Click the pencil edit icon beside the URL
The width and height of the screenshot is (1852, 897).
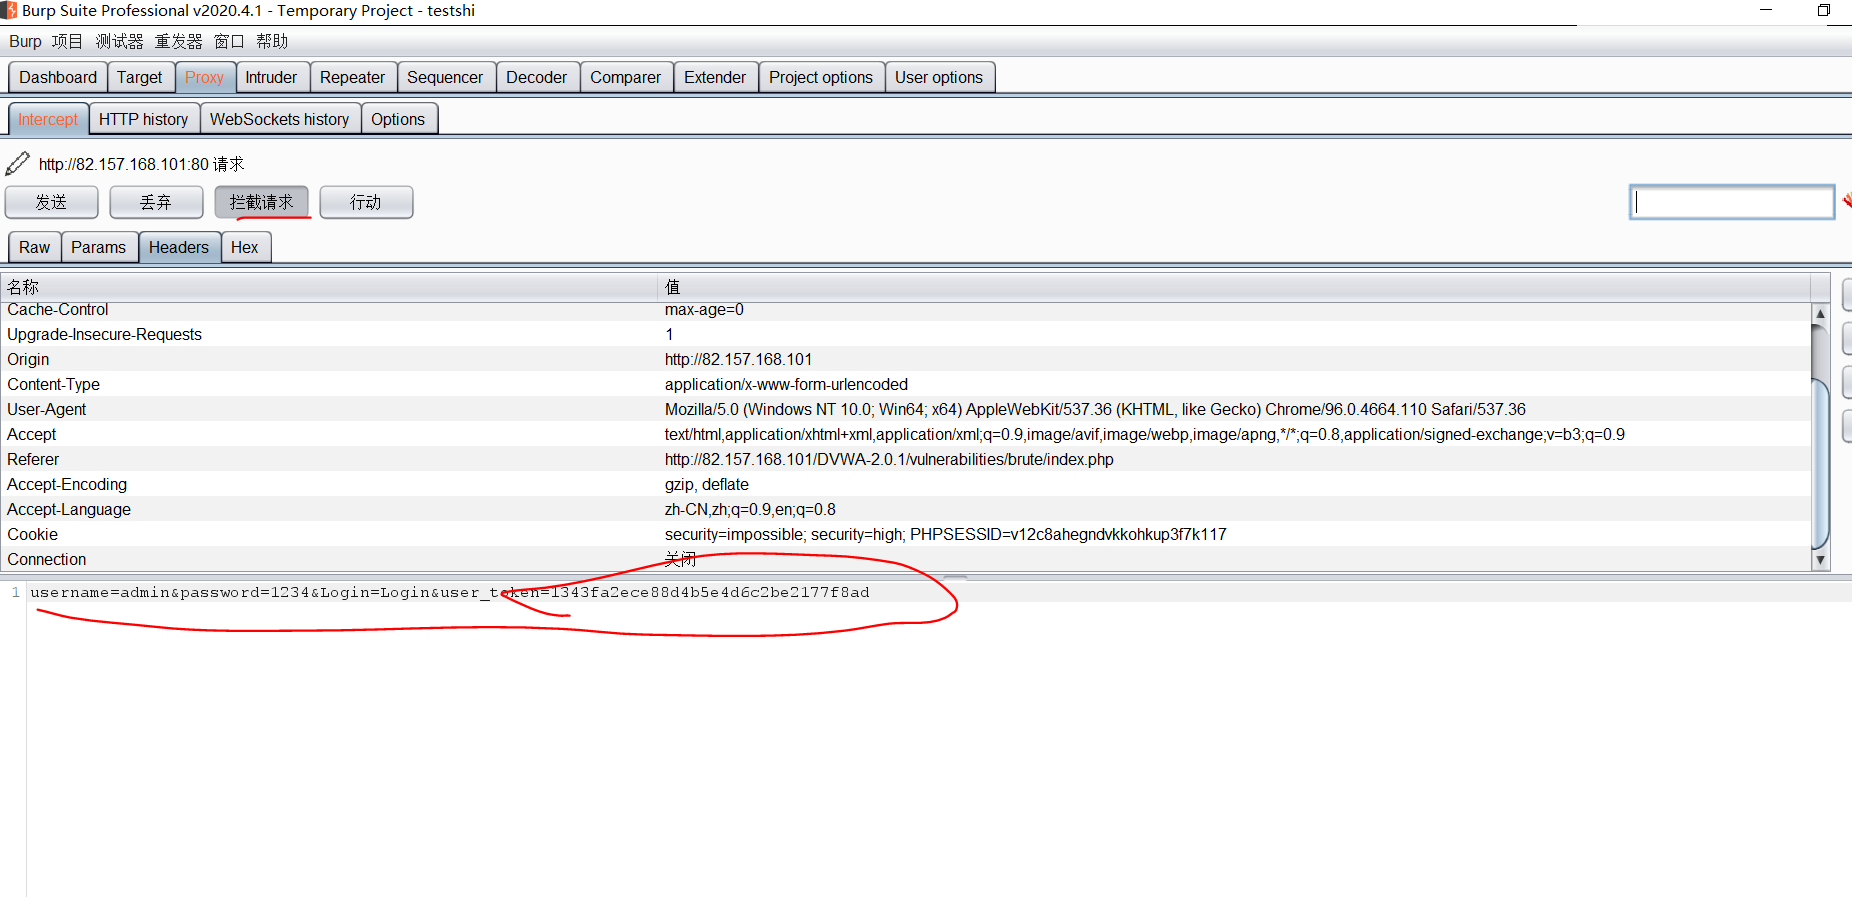(17, 163)
